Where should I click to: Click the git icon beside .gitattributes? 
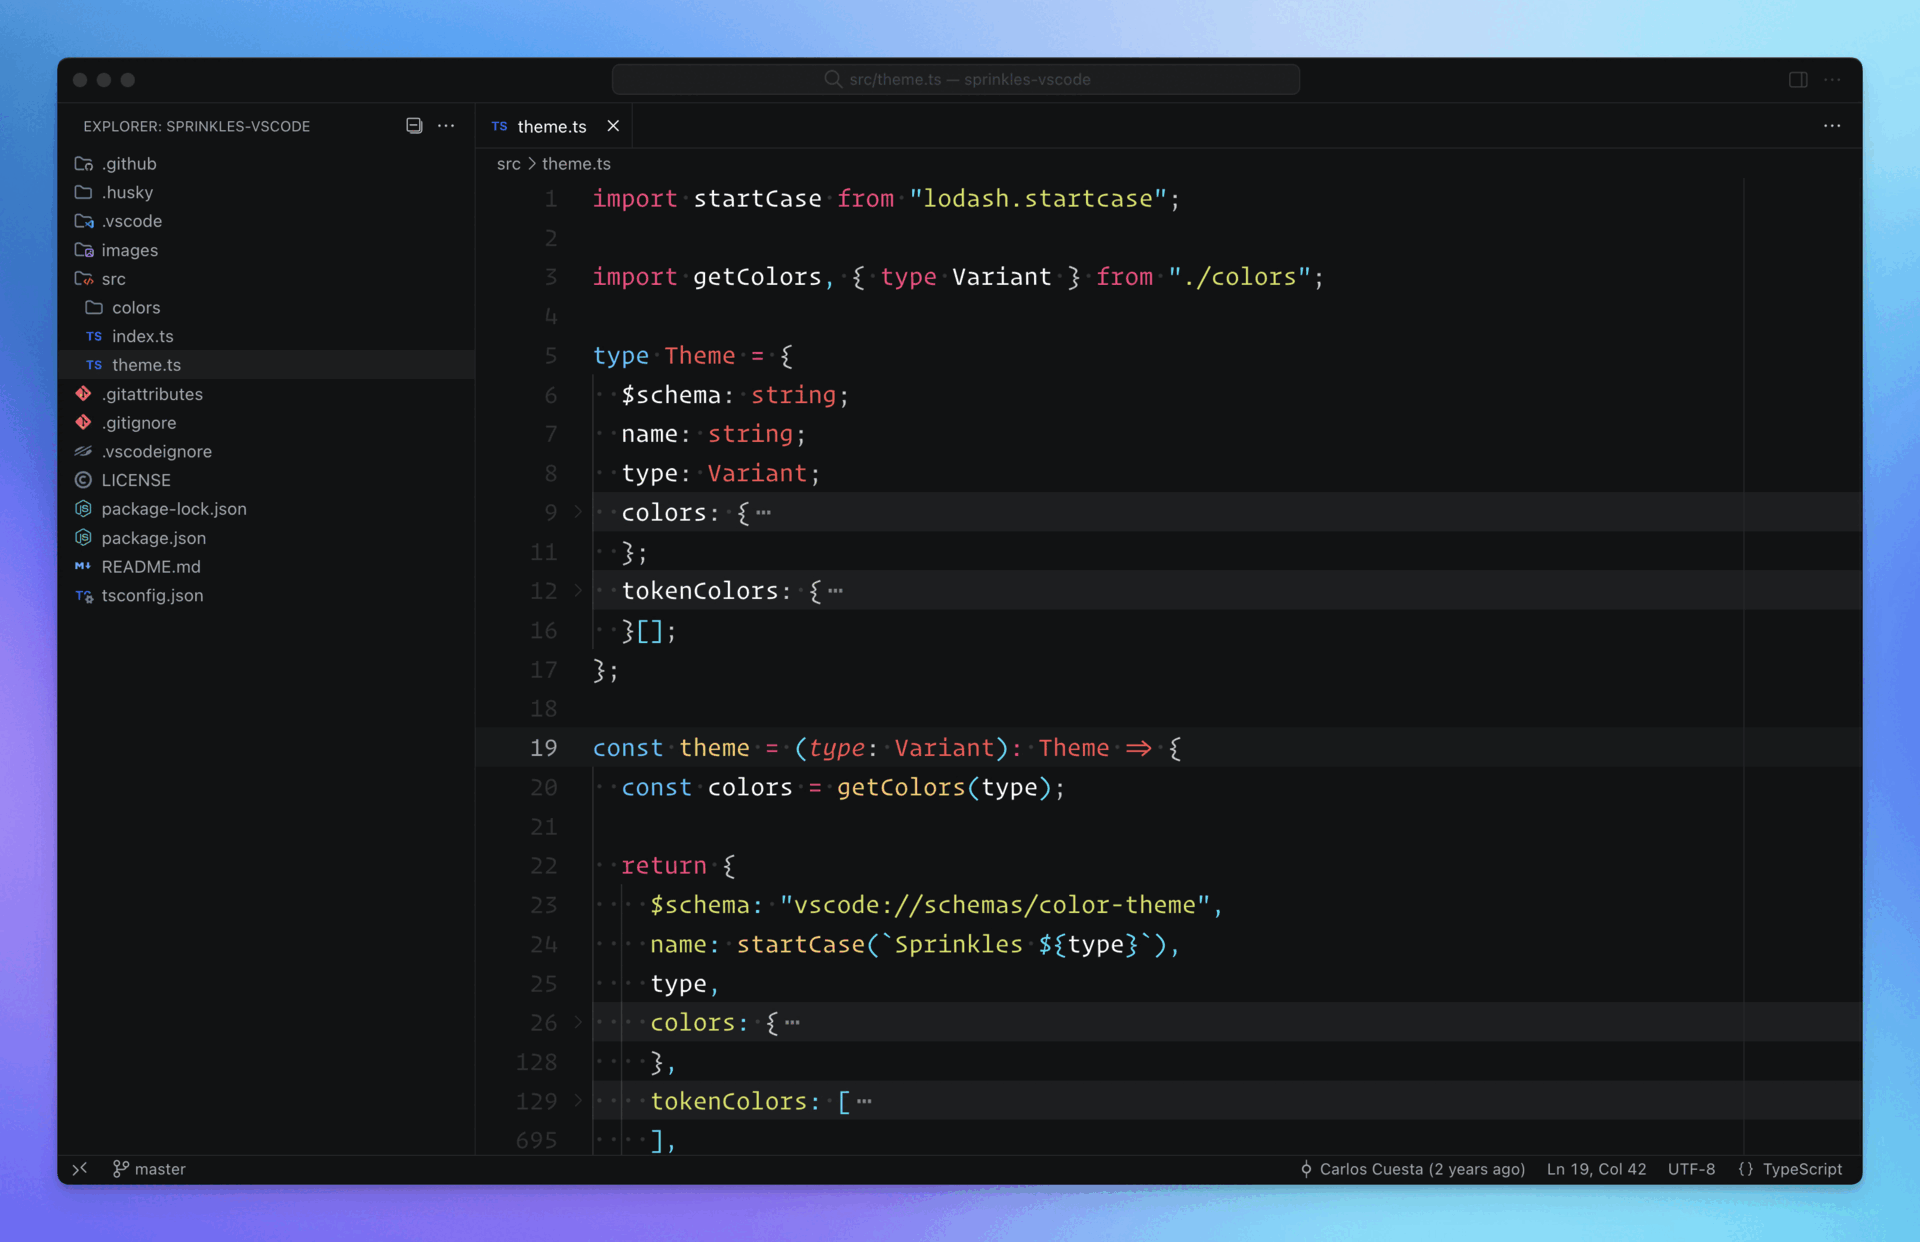[83, 394]
